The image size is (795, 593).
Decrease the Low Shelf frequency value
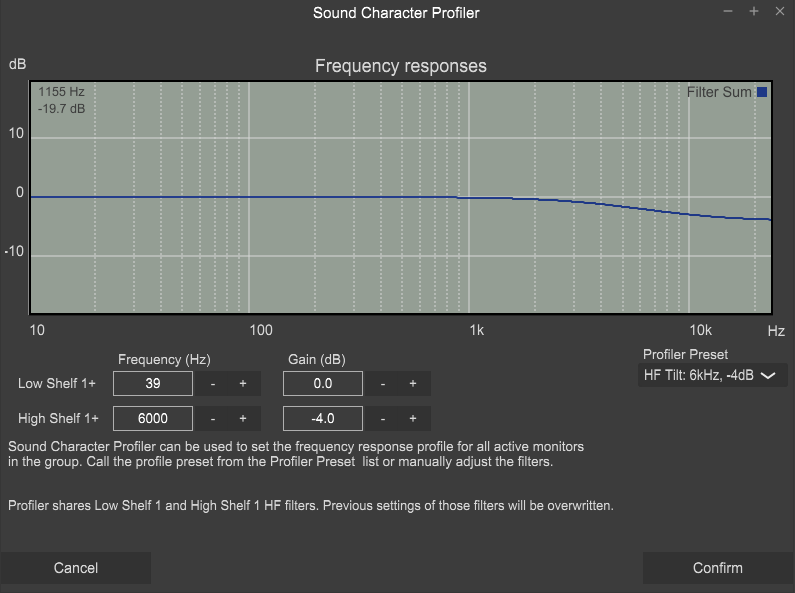point(212,384)
